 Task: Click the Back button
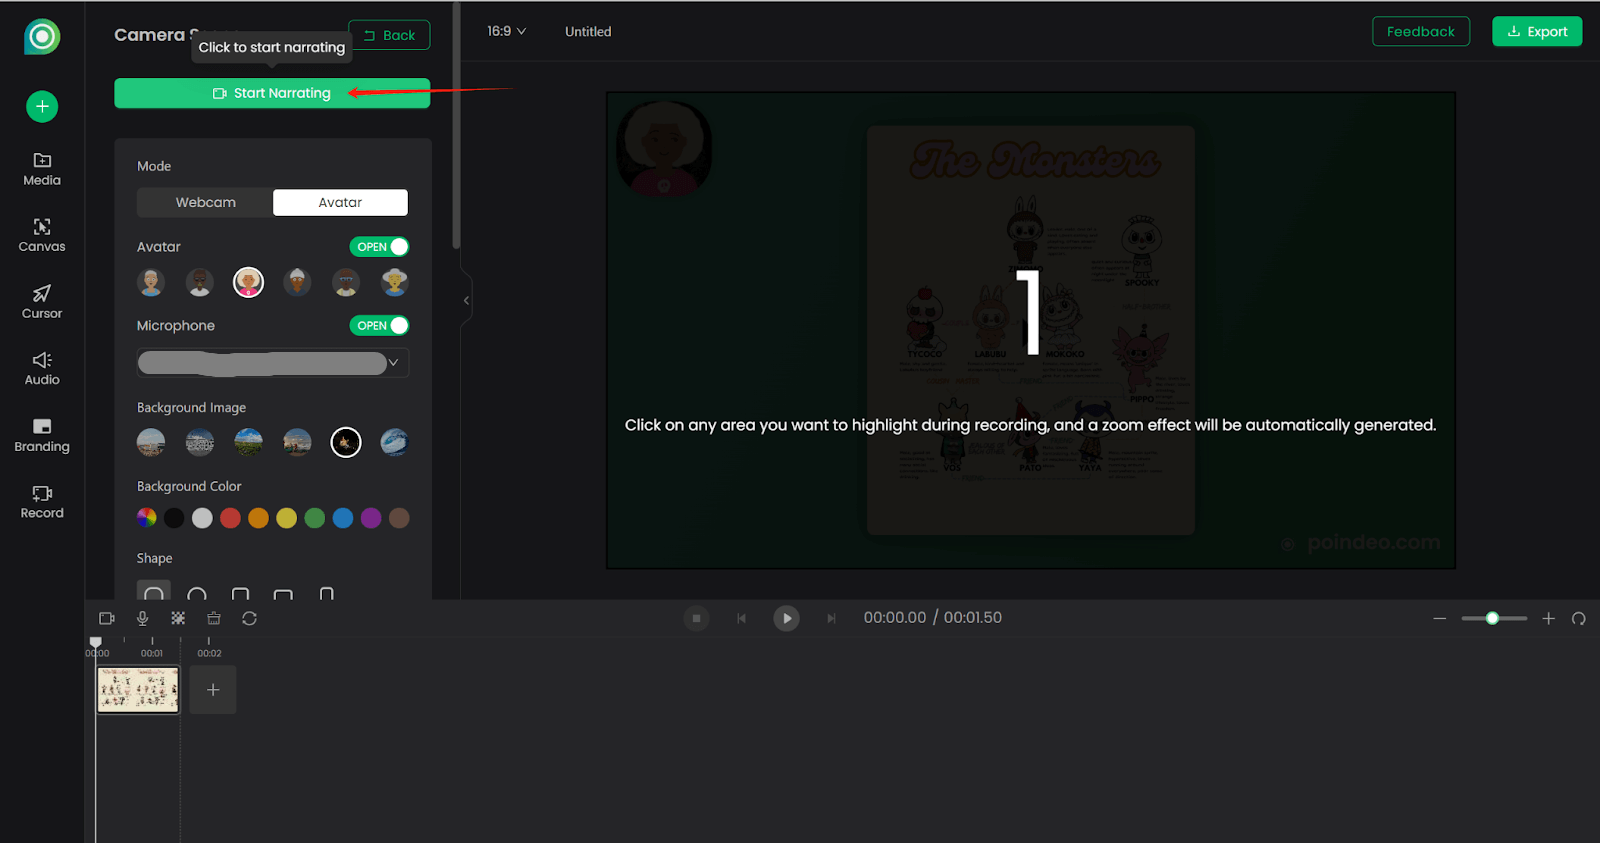[389, 35]
